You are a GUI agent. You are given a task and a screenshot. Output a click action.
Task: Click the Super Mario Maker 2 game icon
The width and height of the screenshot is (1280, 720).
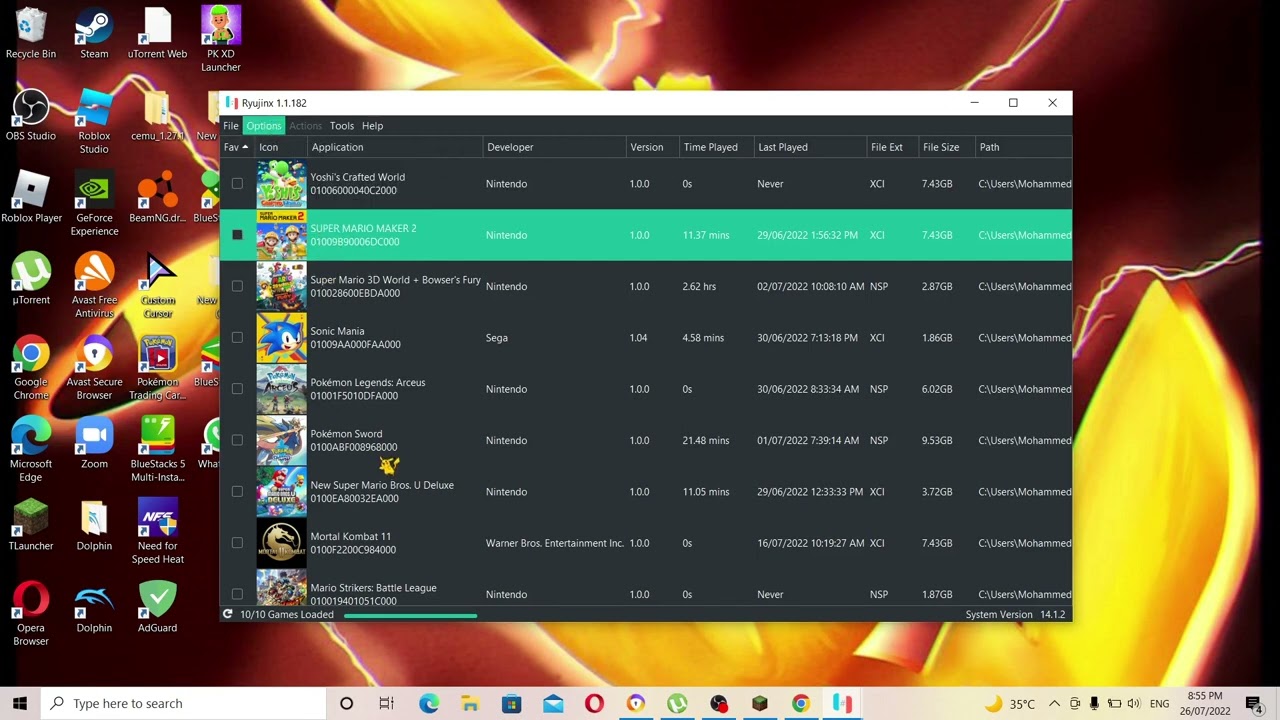click(x=281, y=235)
